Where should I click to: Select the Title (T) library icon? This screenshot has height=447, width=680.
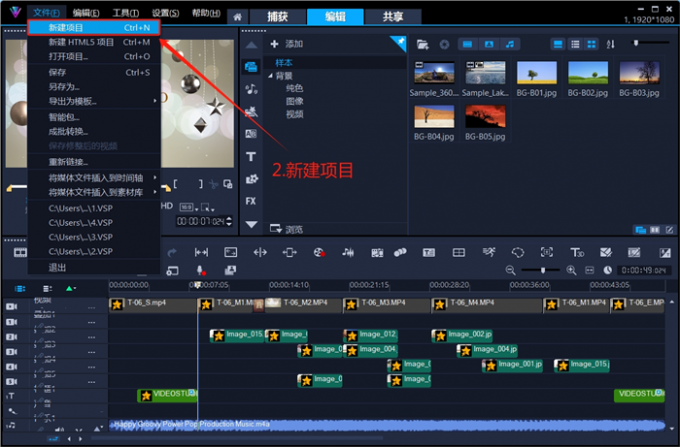[x=250, y=156]
